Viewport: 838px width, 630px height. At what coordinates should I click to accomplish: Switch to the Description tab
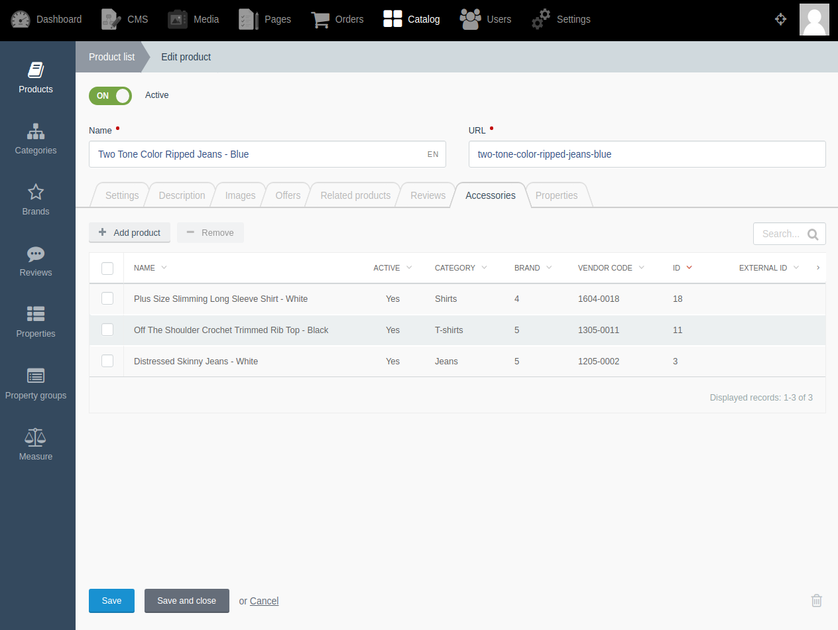[x=182, y=195]
